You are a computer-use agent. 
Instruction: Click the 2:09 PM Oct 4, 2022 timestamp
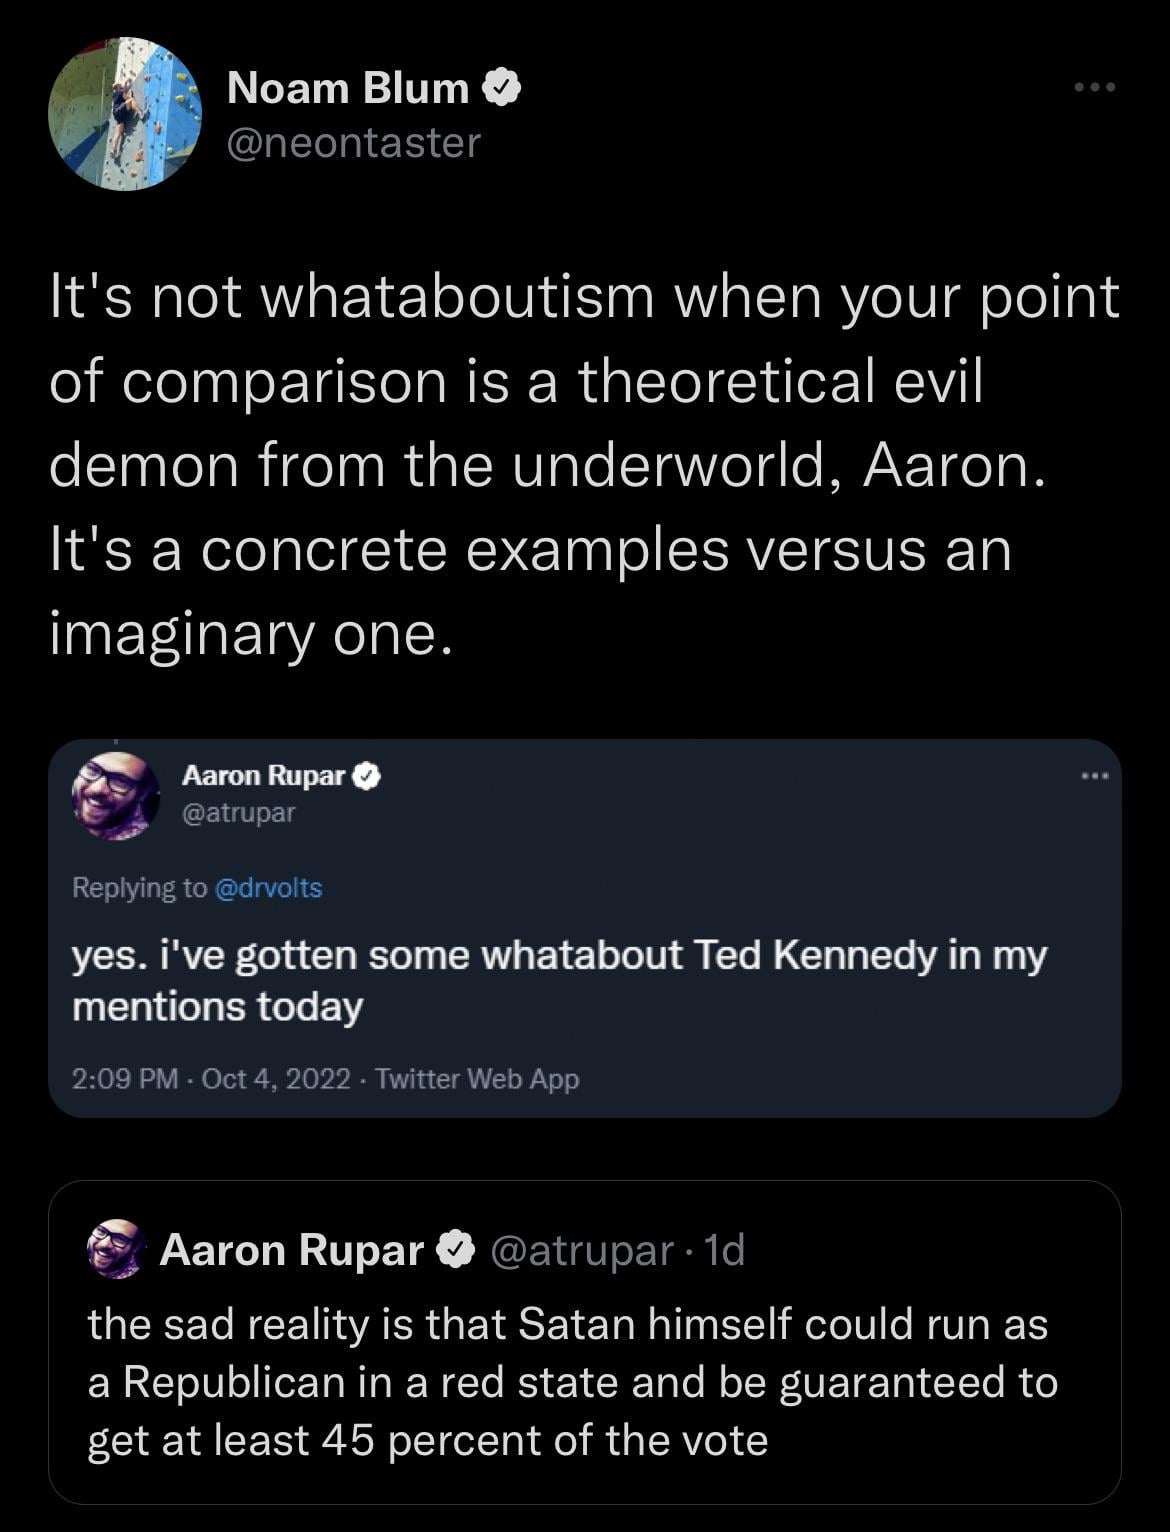click(211, 1079)
